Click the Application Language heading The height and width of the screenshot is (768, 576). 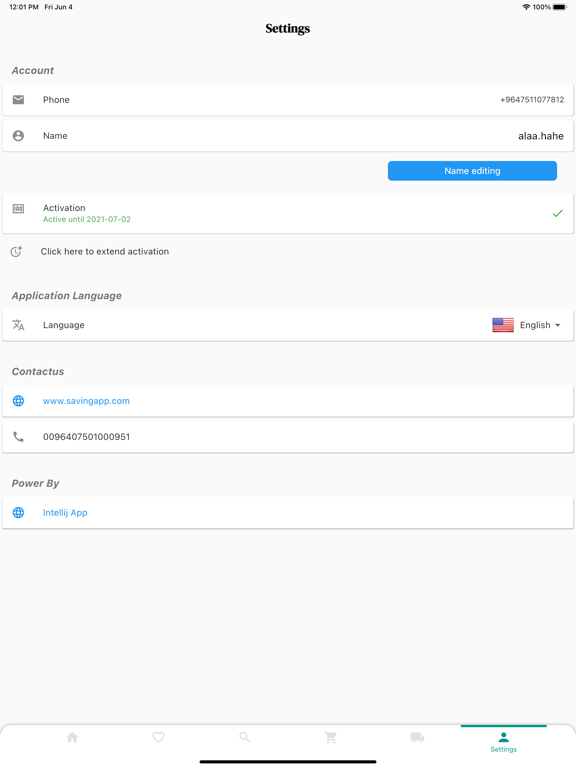click(x=67, y=296)
